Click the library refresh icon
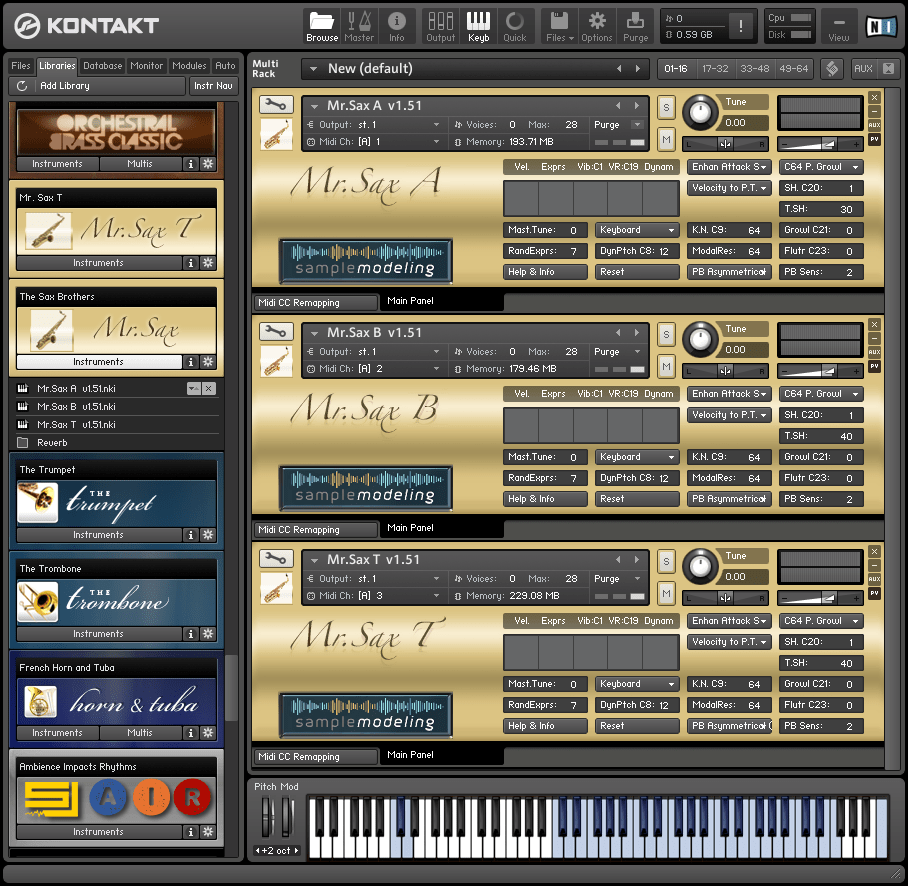Viewport: 908px width, 886px height. tap(22, 86)
